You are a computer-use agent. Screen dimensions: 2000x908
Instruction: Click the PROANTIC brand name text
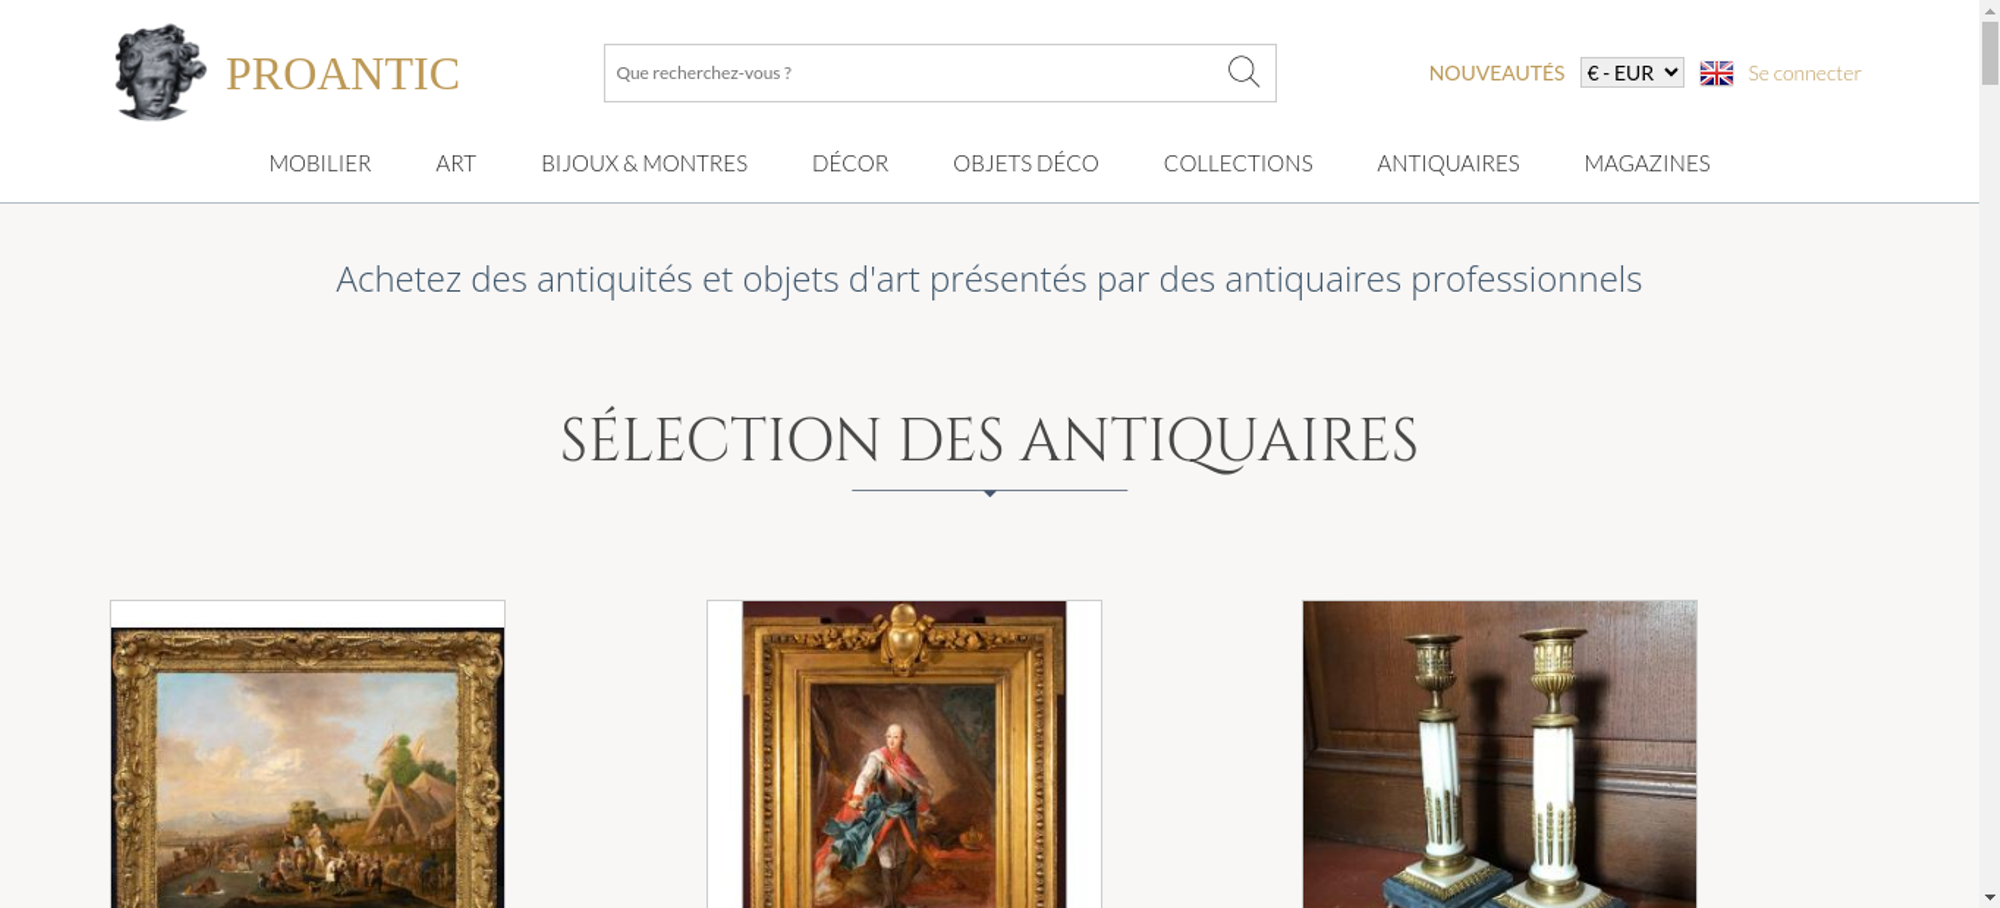342,74
